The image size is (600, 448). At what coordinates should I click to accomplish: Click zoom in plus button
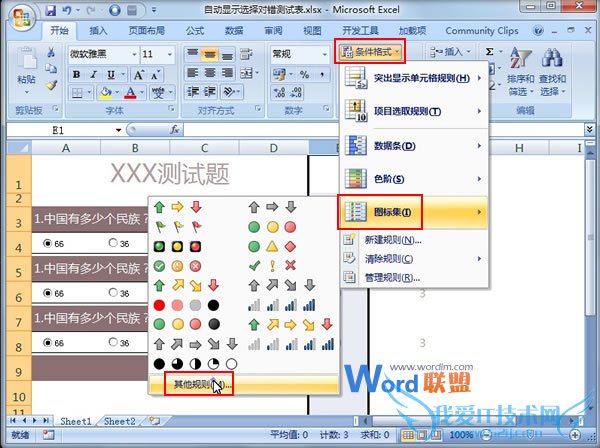point(575,435)
